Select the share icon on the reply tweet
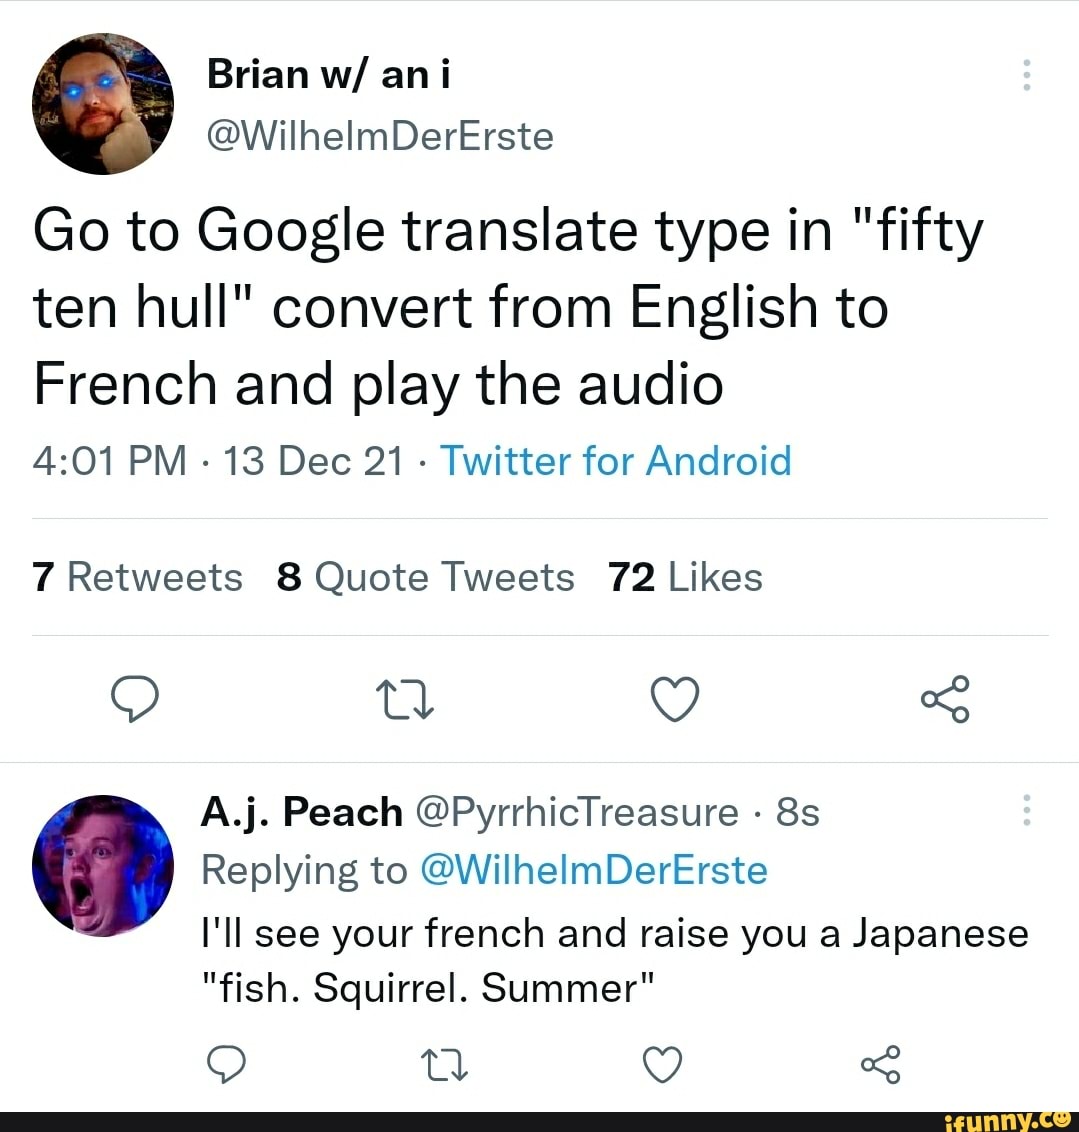 pos(880,1065)
